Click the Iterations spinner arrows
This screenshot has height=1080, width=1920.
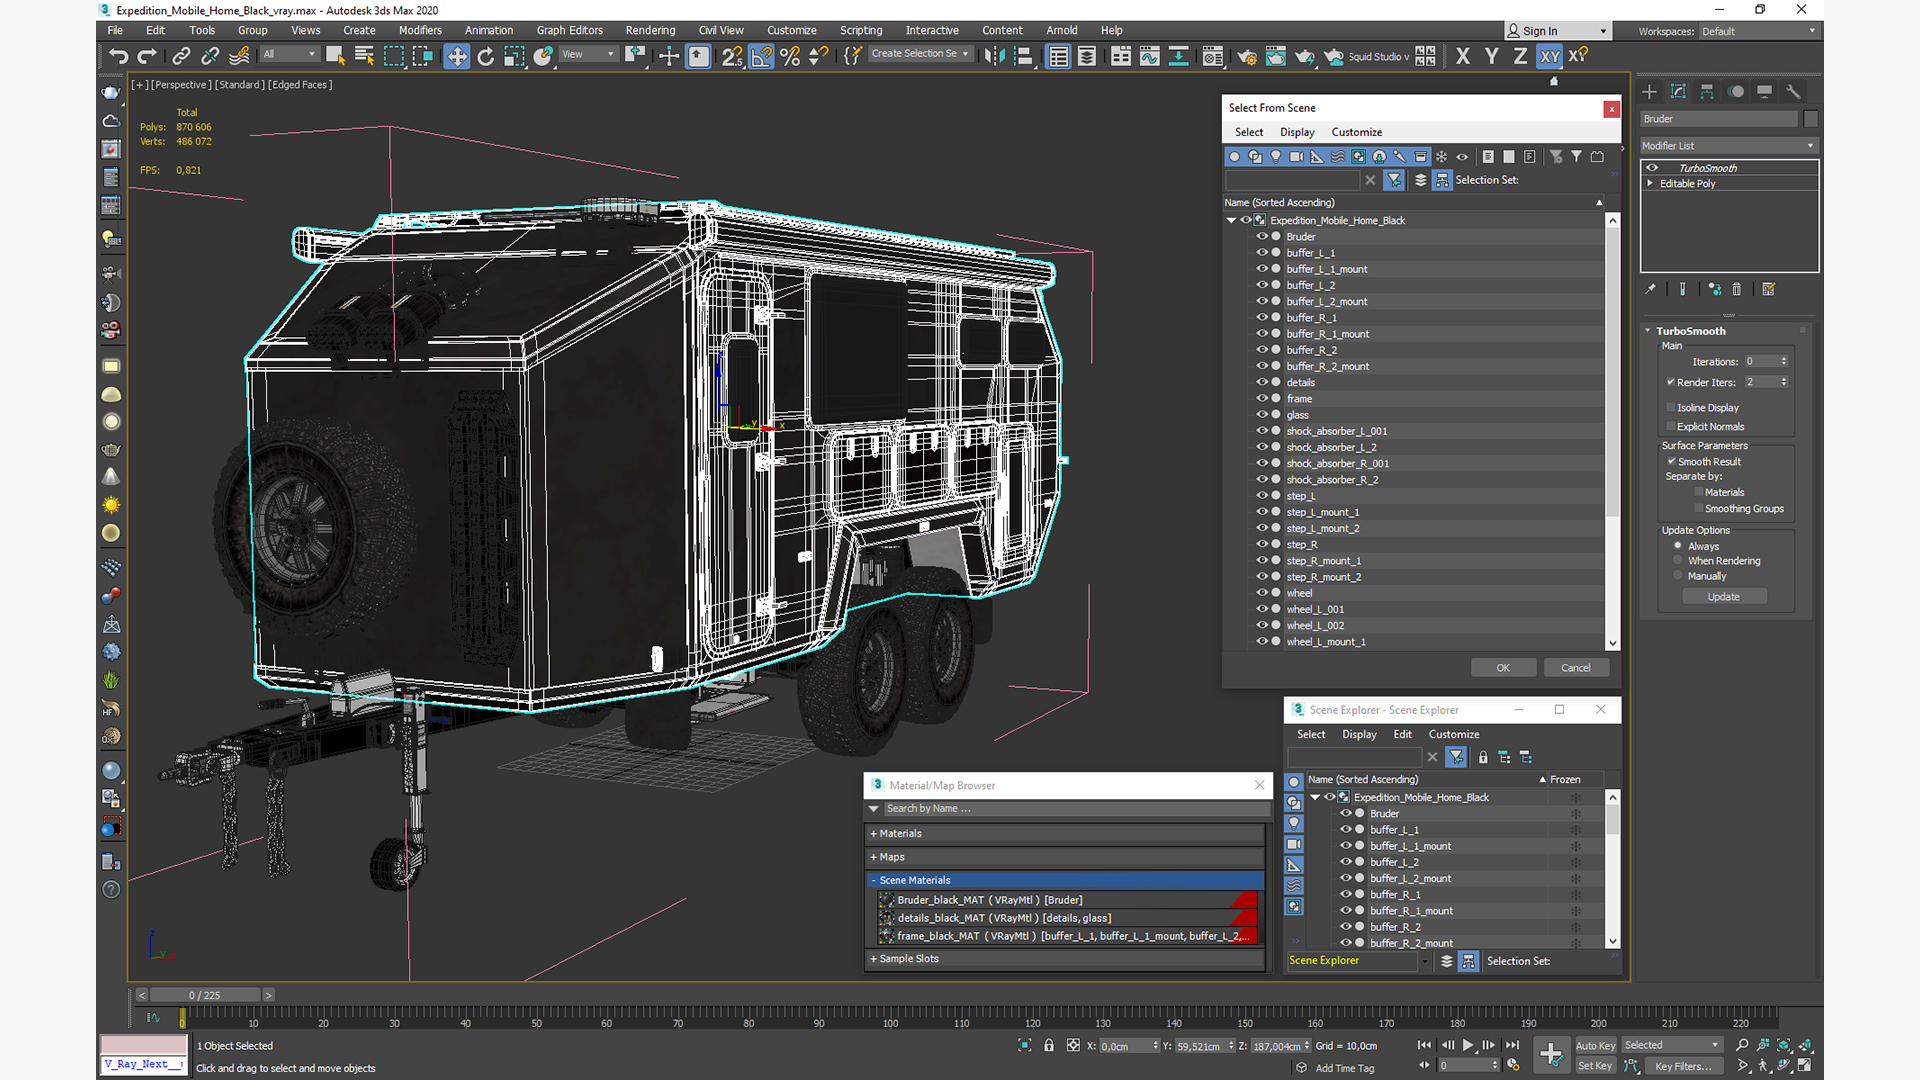pos(1784,361)
